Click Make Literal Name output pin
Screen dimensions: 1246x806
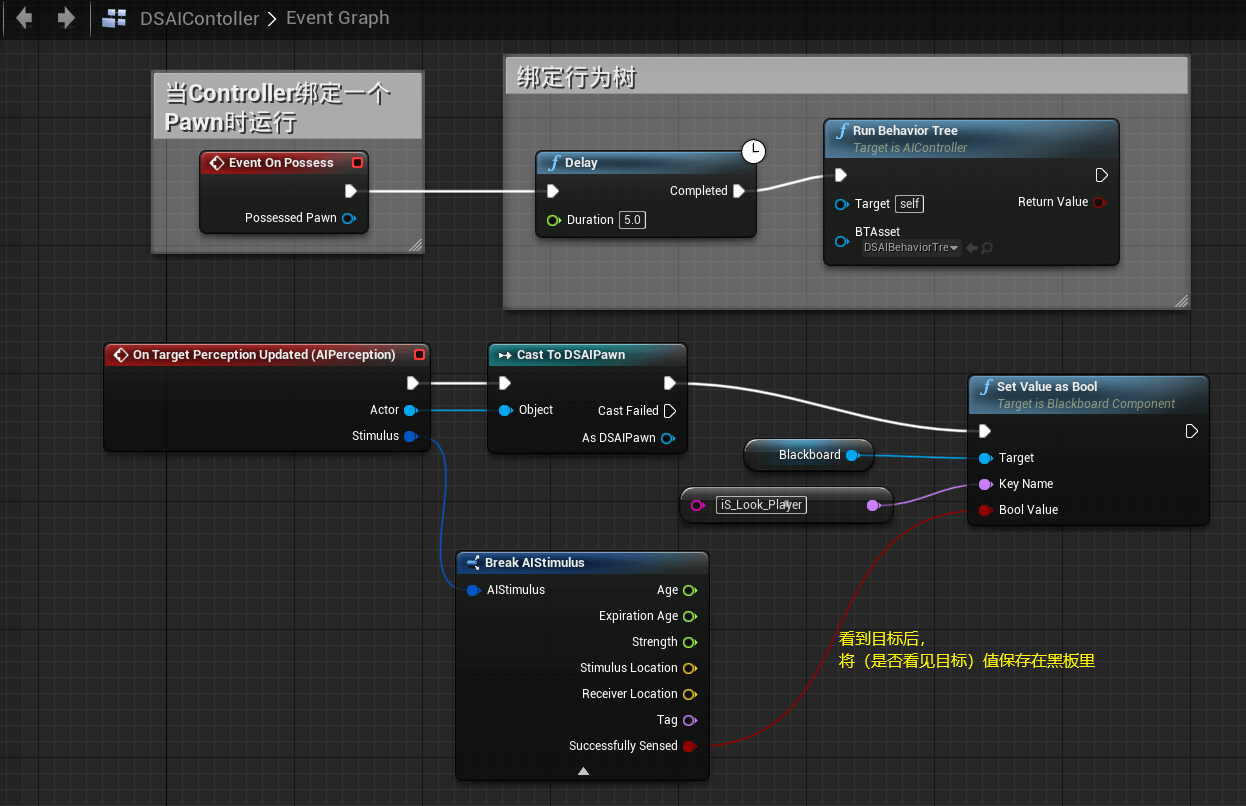click(873, 506)
